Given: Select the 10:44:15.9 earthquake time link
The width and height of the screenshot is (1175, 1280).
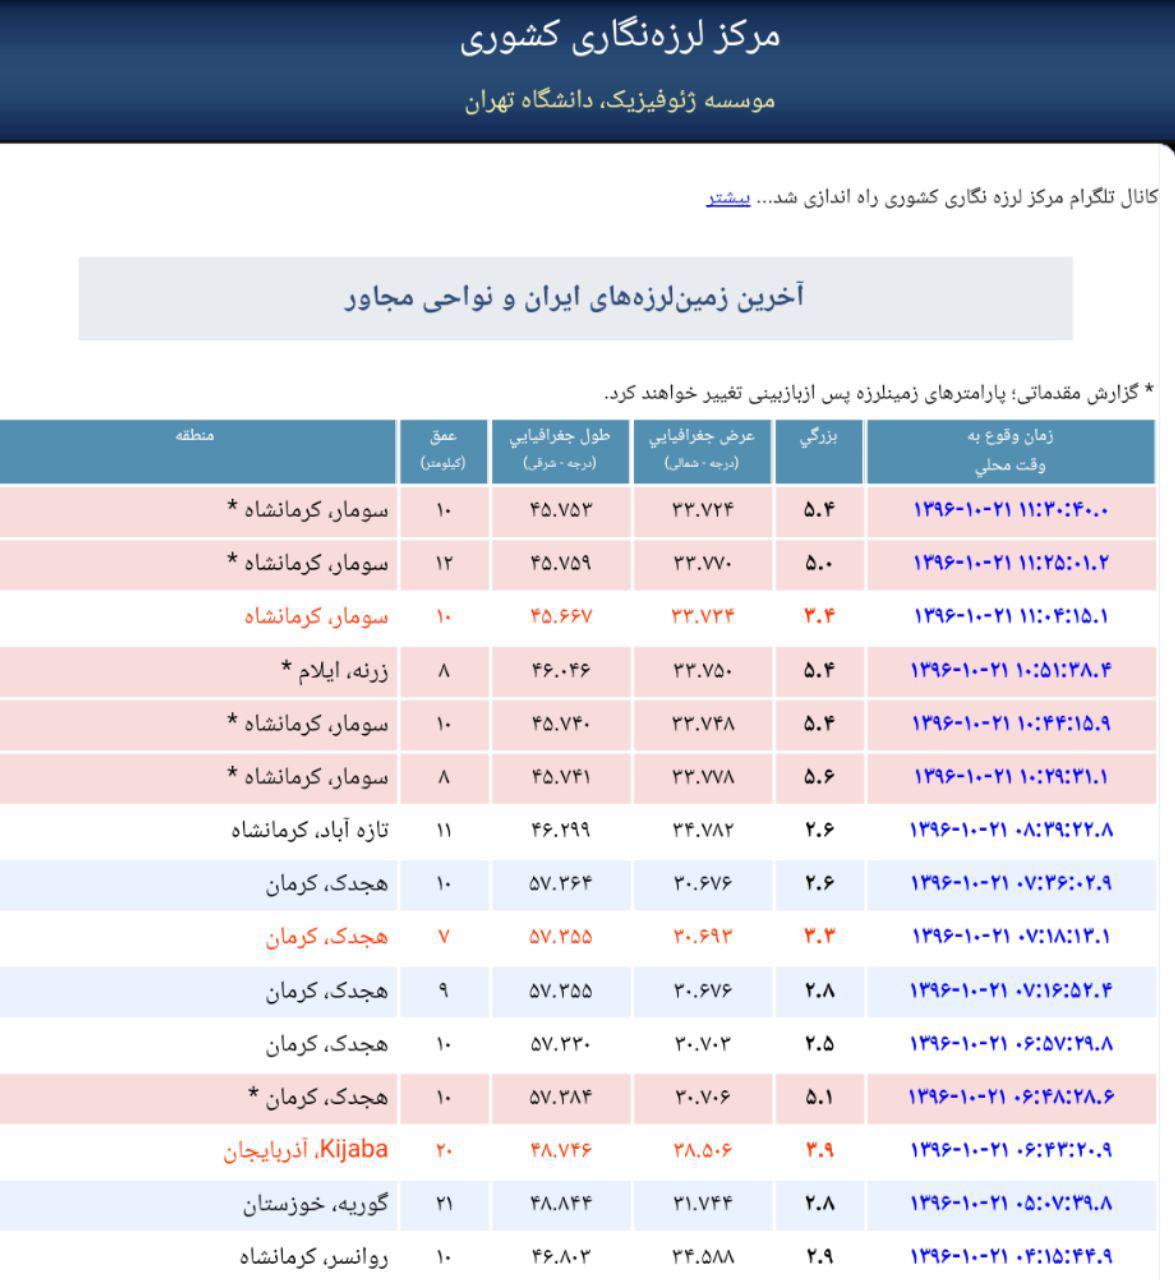Looking at the screenshot, I should point(1010,724).
